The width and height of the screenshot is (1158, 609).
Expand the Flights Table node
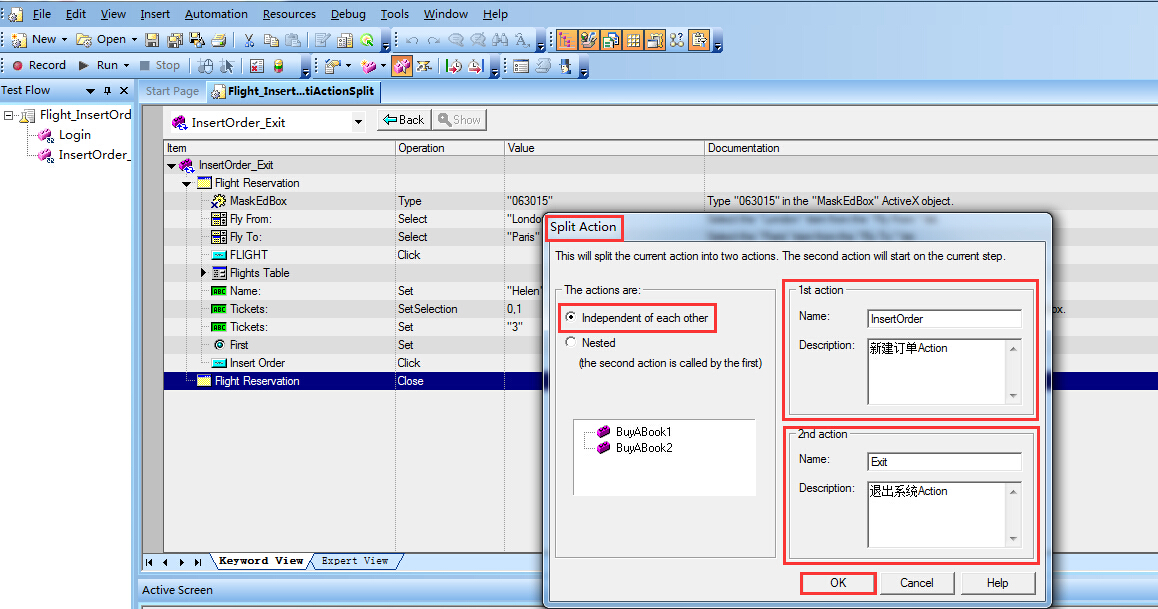click(x=204, y=273)
